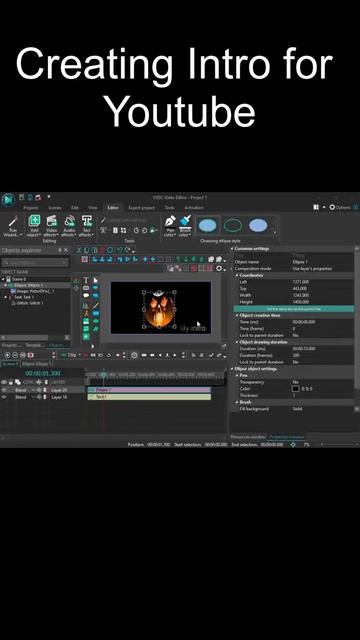Viewport: 360px width, 640px height.
Task: Choose the Pen color tool
Action: coord(170,226)
